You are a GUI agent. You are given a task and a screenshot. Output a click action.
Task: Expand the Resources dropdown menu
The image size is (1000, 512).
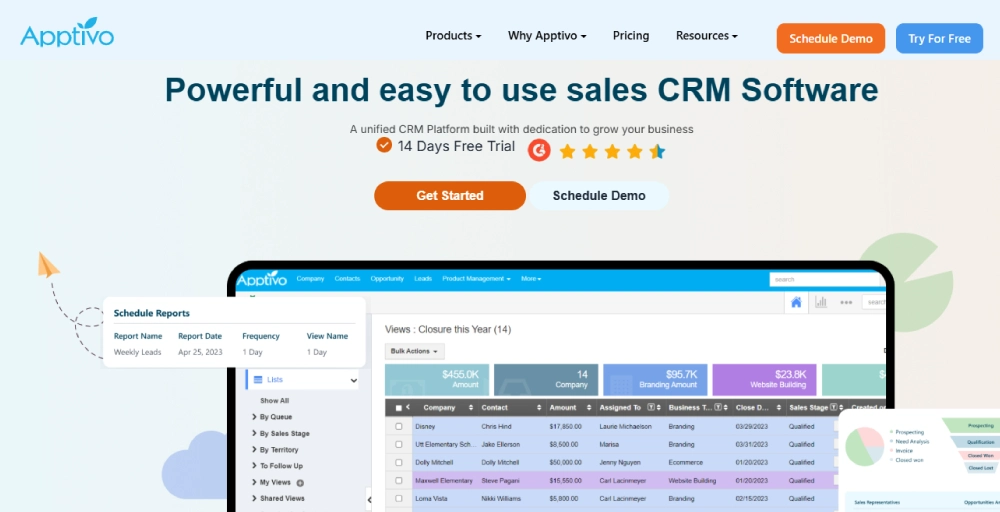coord(707,36)
